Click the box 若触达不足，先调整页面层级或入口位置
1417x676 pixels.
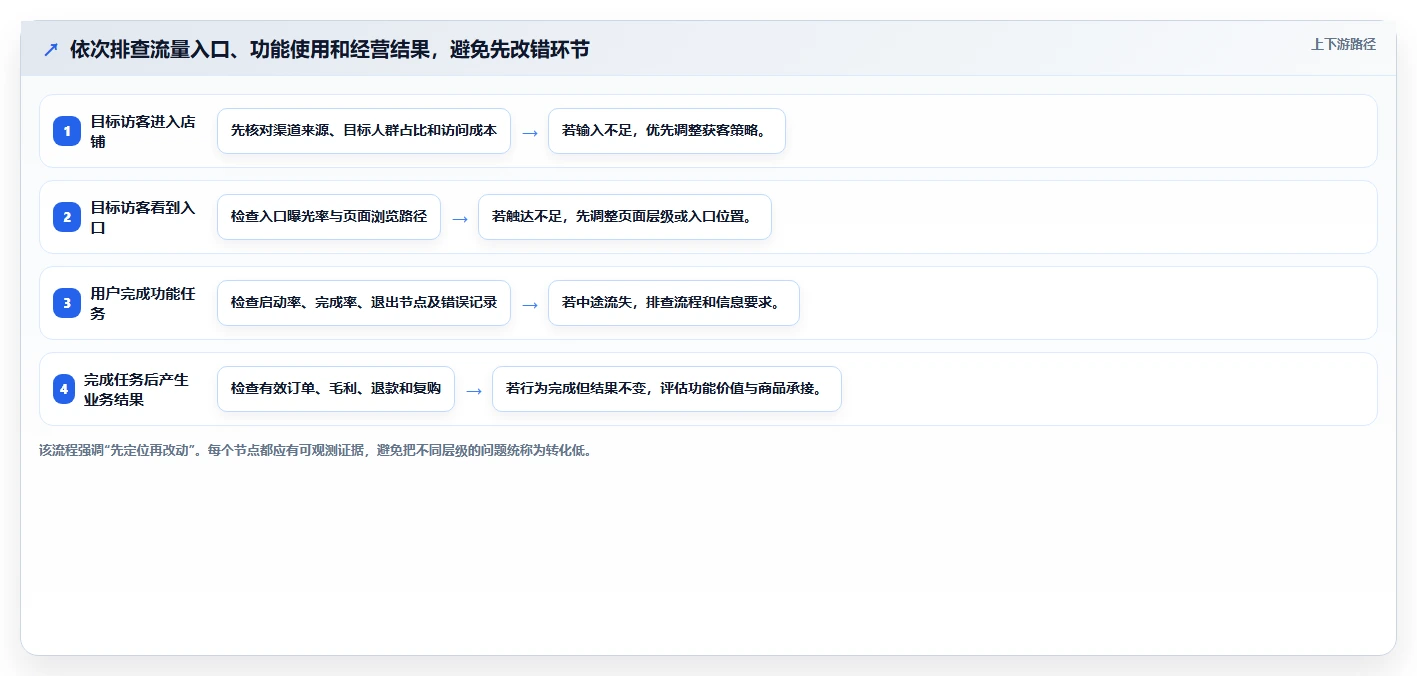[x=625, y=217]
